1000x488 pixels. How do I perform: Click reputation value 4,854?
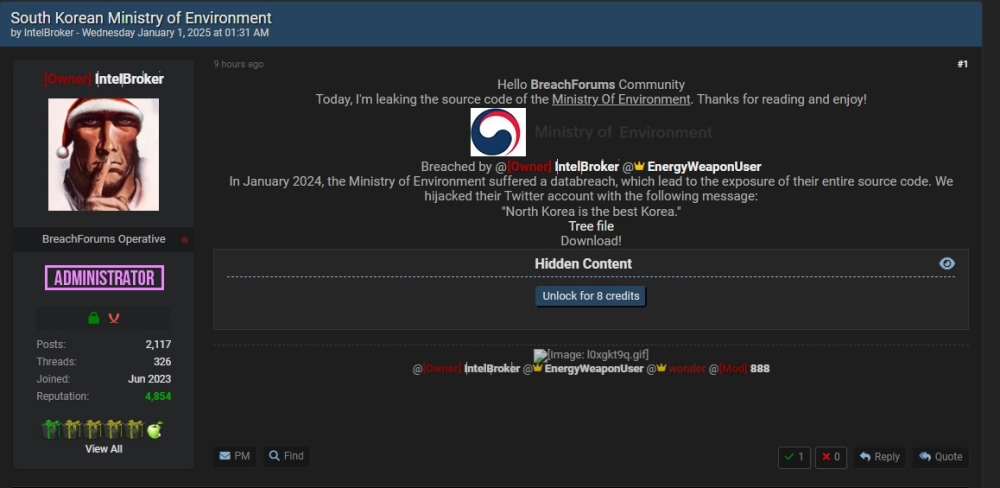coord(158,396)
